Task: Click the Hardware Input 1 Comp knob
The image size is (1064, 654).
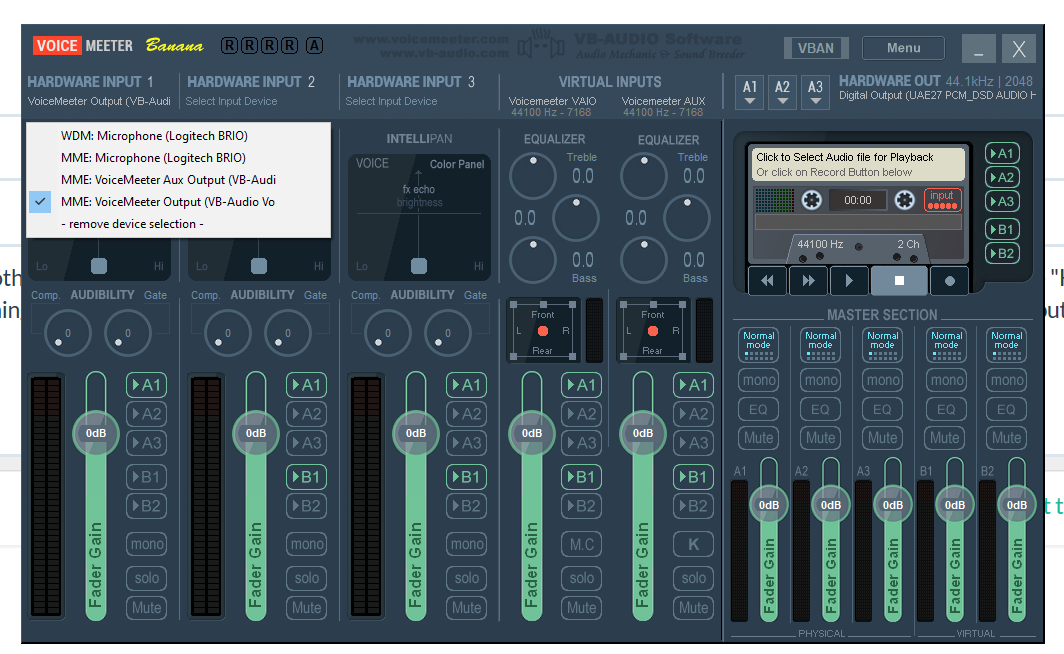Action: tap(68, 333)
